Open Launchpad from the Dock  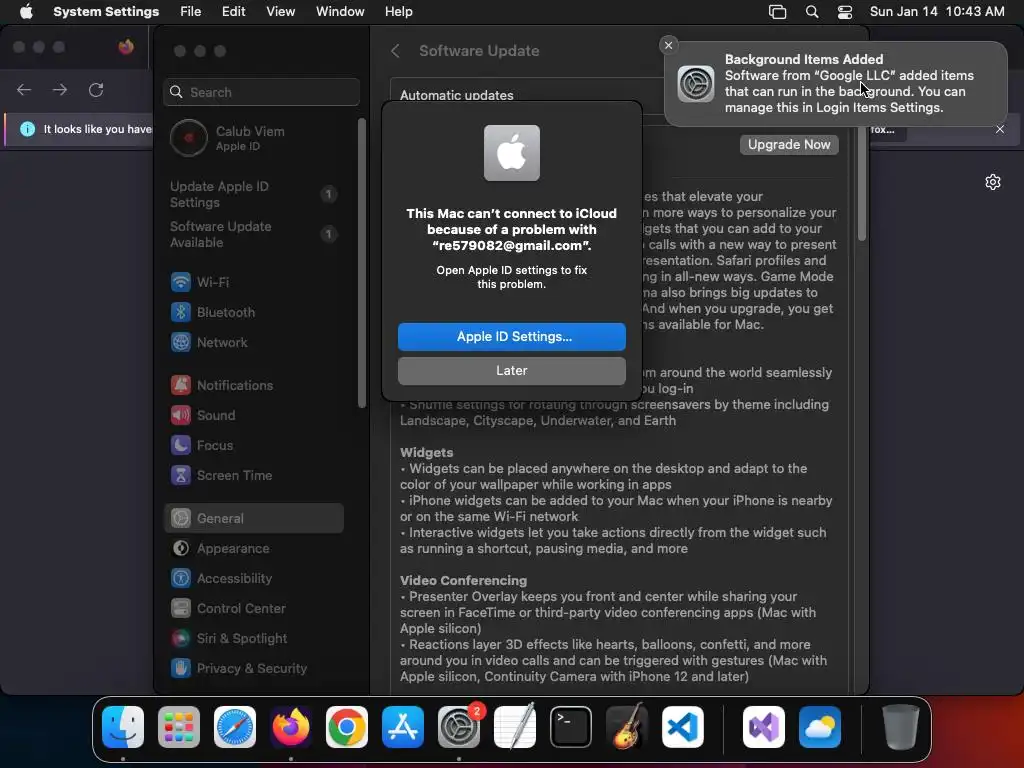179,727
